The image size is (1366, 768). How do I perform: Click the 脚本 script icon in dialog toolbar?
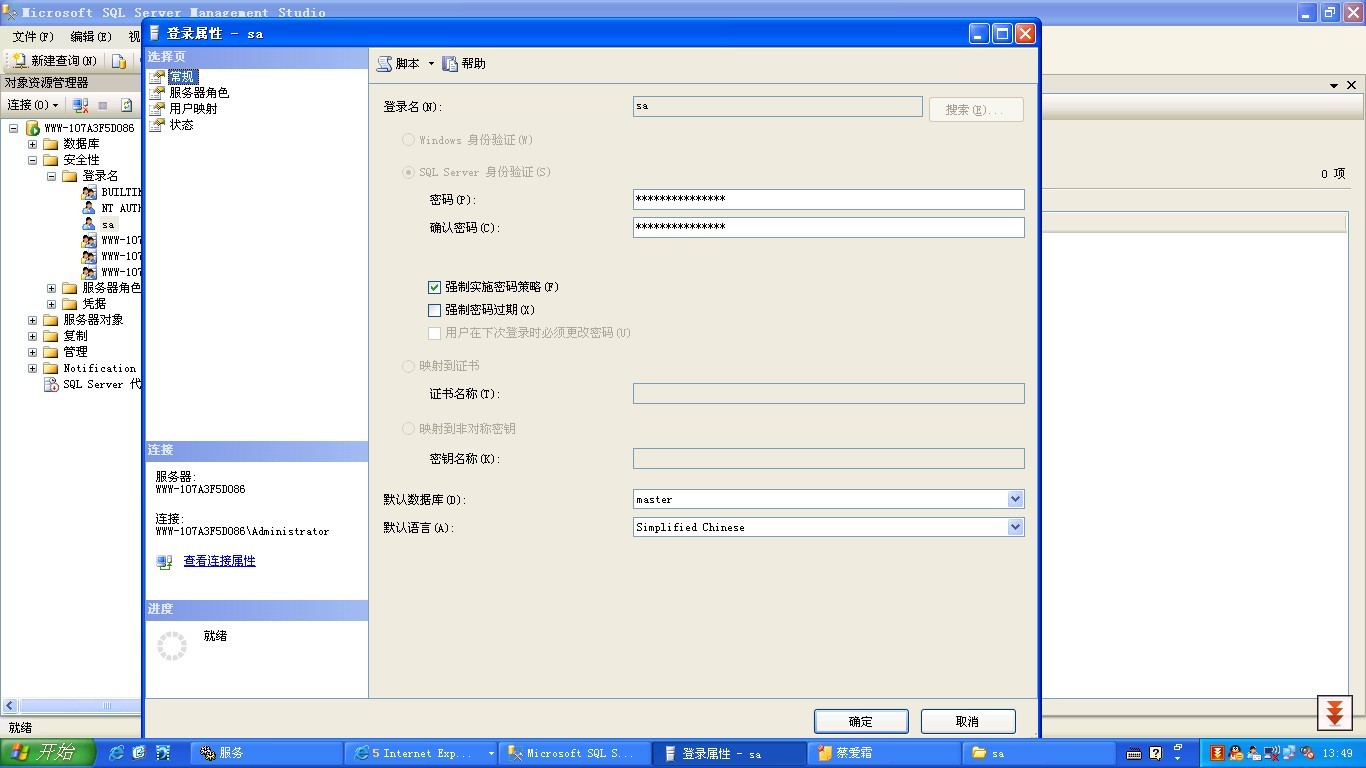coord(385,64)
